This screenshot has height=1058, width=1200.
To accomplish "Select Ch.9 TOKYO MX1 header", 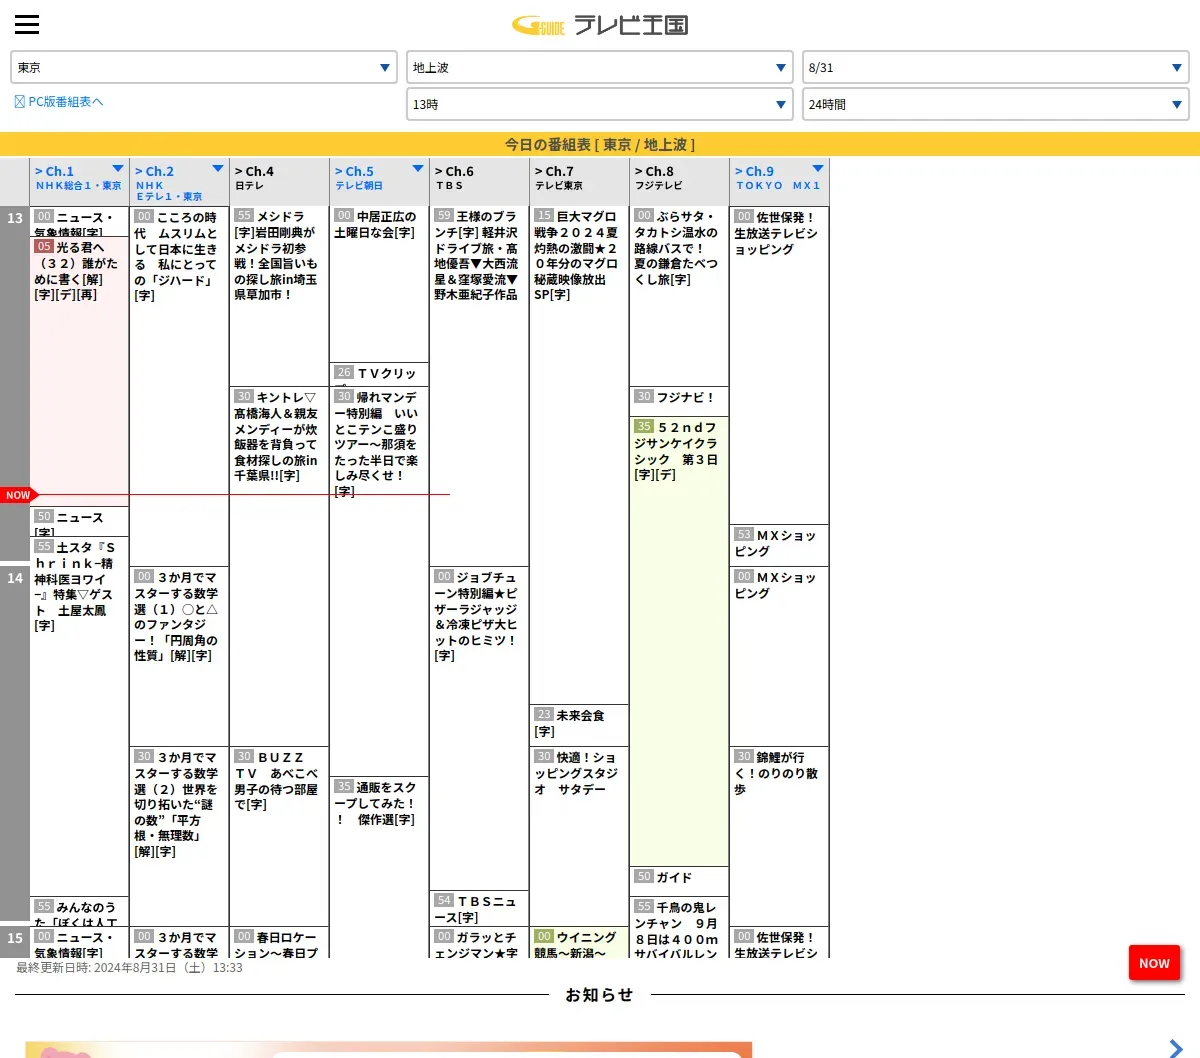I will click(x=779, y=182).
